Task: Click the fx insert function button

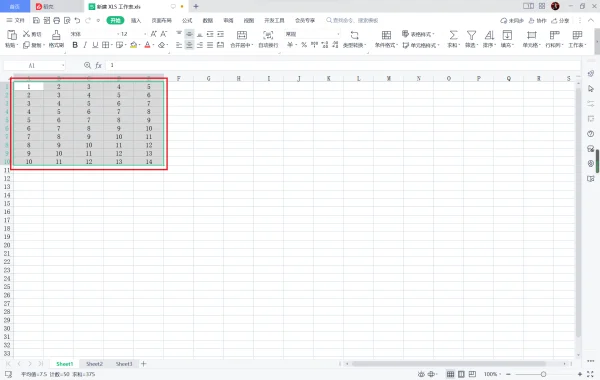Action: point(98,65)
